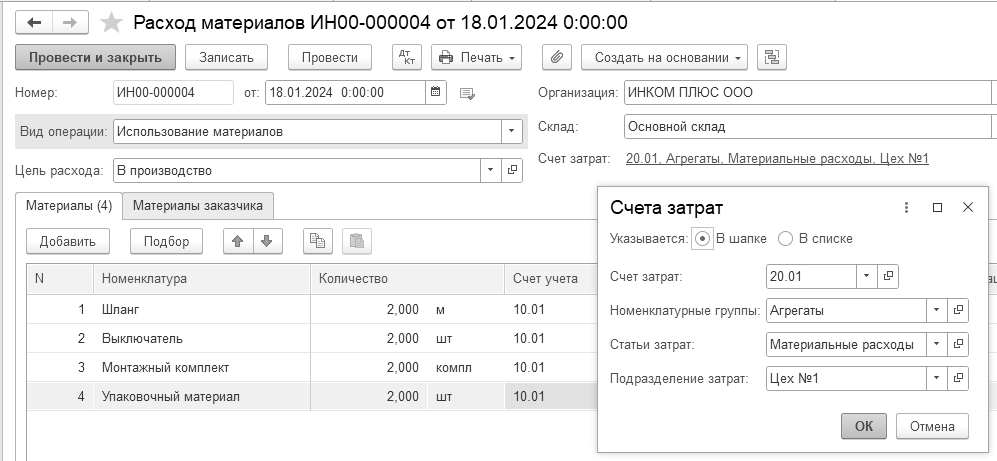Select the Упаковочный материал row
This screenshot has width=997, height=461.
tap(312, 396)
